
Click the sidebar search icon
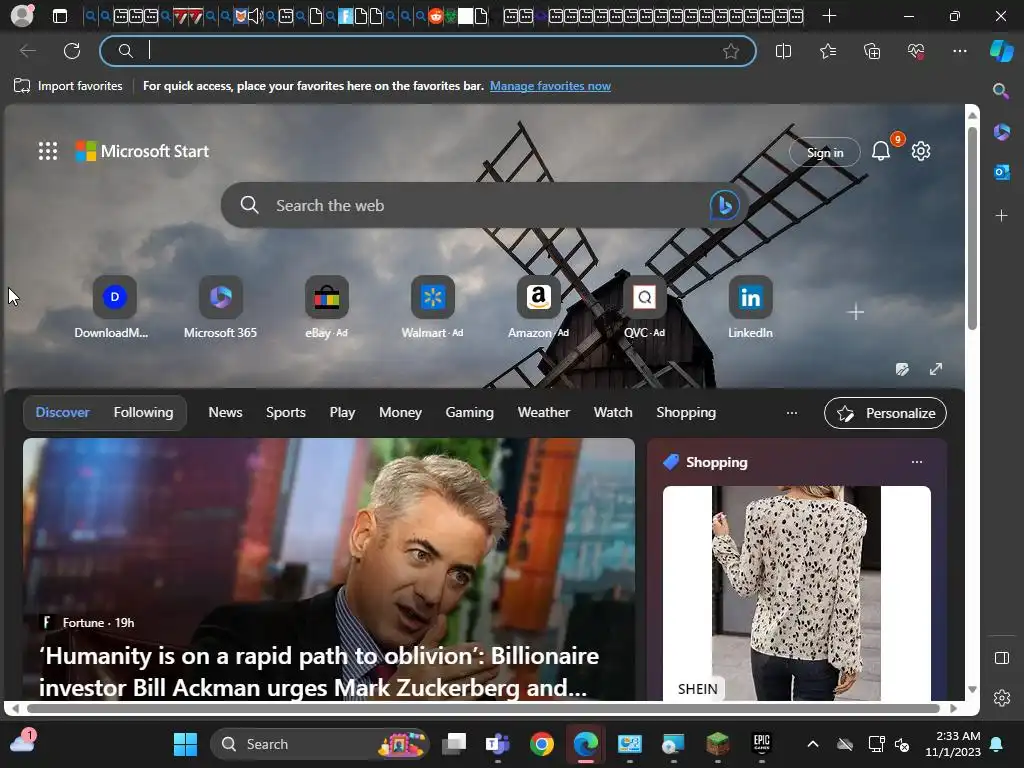(x=1001, y=91)
